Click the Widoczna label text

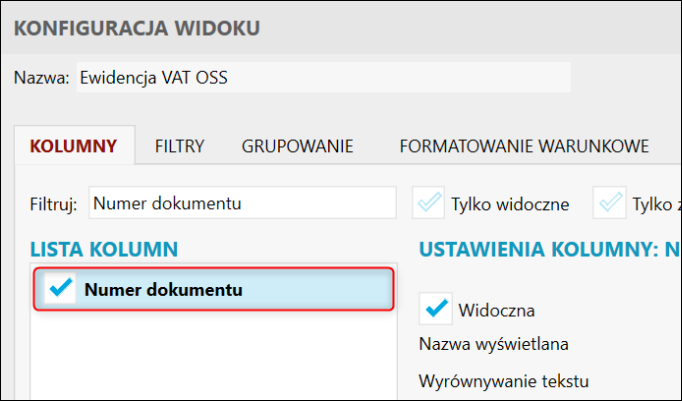point(497,309)
